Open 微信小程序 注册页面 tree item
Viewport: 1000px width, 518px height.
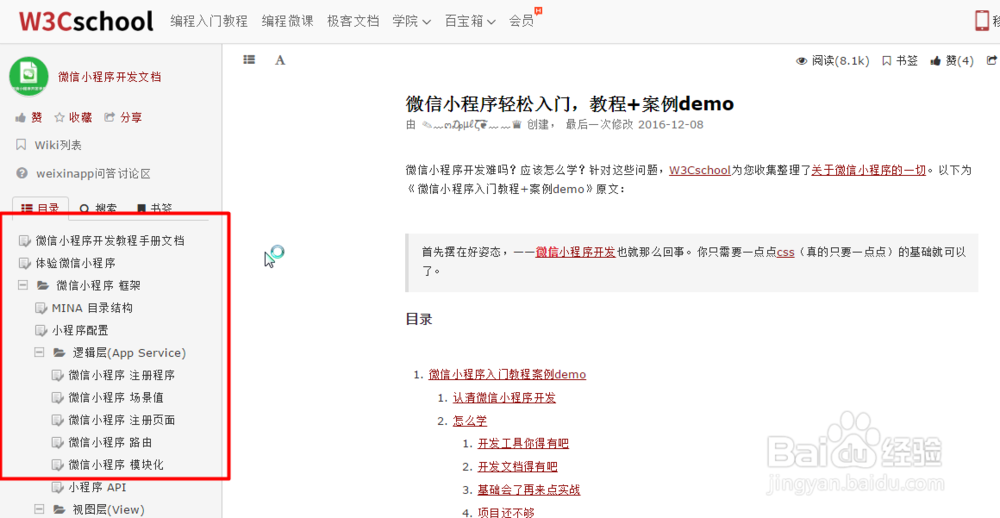click(122, 420)
